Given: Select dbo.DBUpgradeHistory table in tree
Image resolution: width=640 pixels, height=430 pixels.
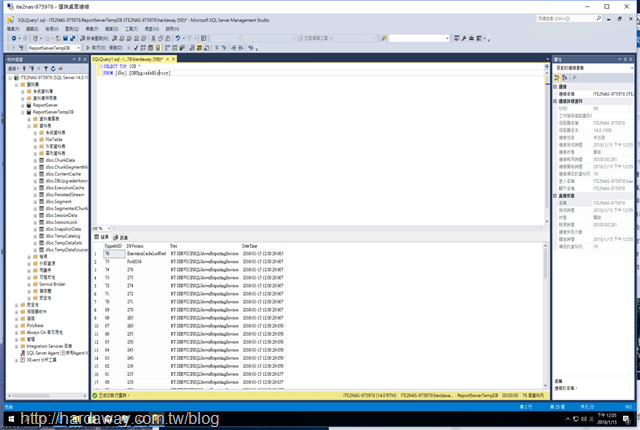Looking at the screenshot, I should 66,181.
